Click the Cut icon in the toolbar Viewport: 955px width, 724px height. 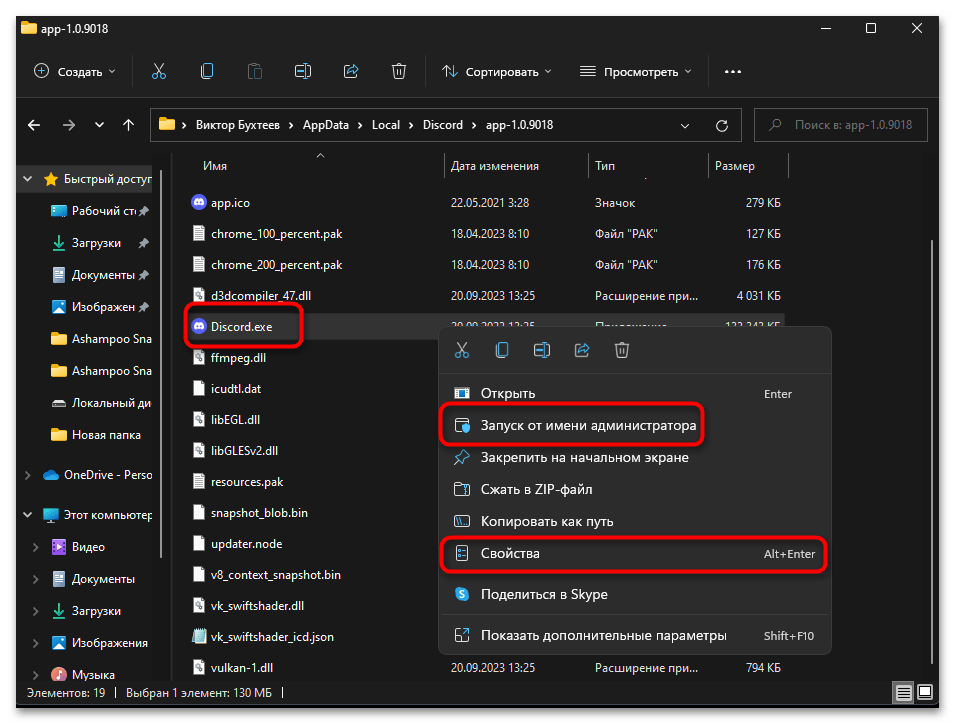(x=159, y=71)
